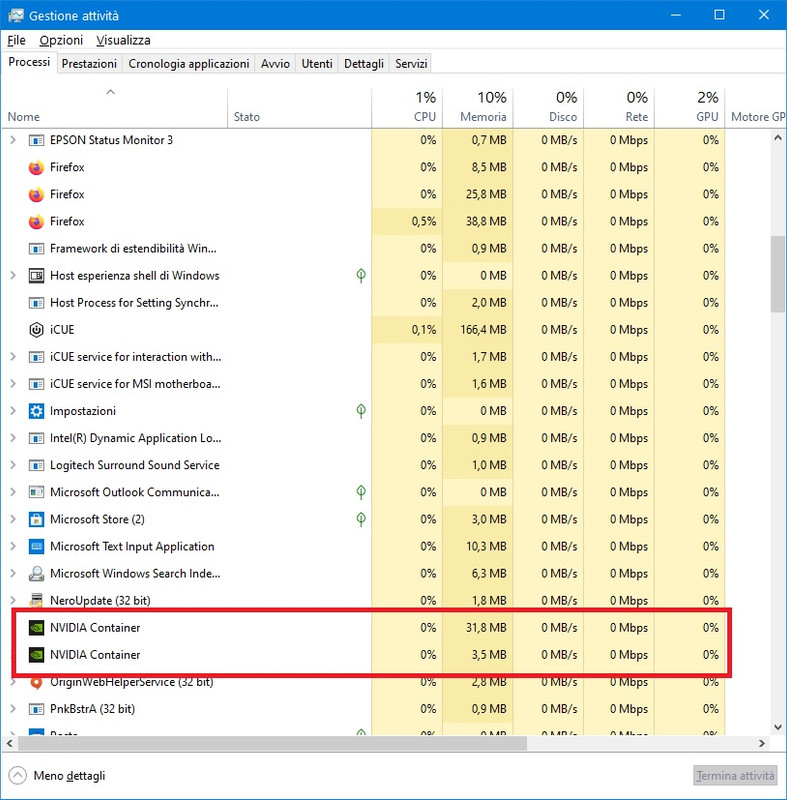Click Logitech Surround Sound Service icon
The width and height of the screenshot is (787, 800).
[x=36, y=465]
